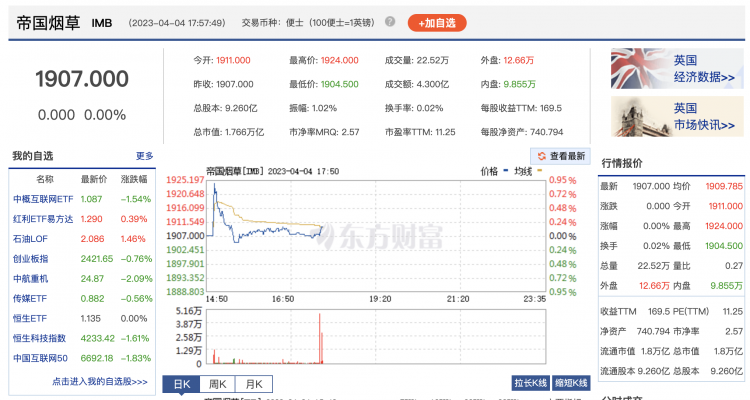
Task: Click 点击进入我的自选股 link
Action: [99, 381]
